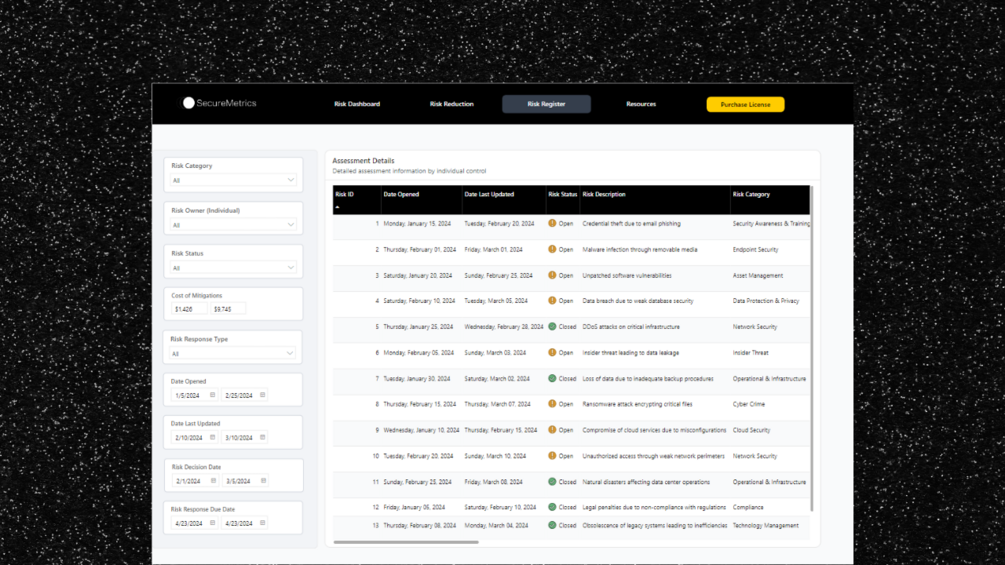Image resolution: width=1005 pixels, height=565 pixels.
Task: Open calendar for Date Last Updated end
Action: point(263,438)
